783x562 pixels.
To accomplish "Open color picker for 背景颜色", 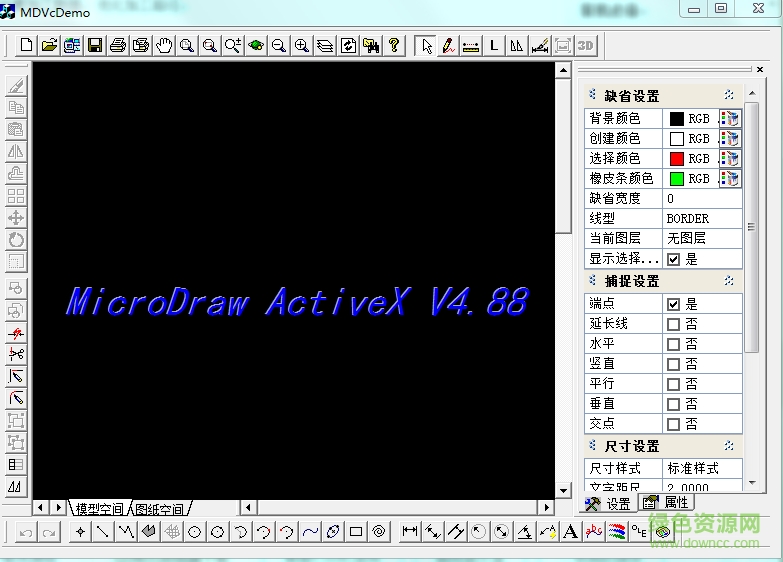I will (x=730, y=118).
